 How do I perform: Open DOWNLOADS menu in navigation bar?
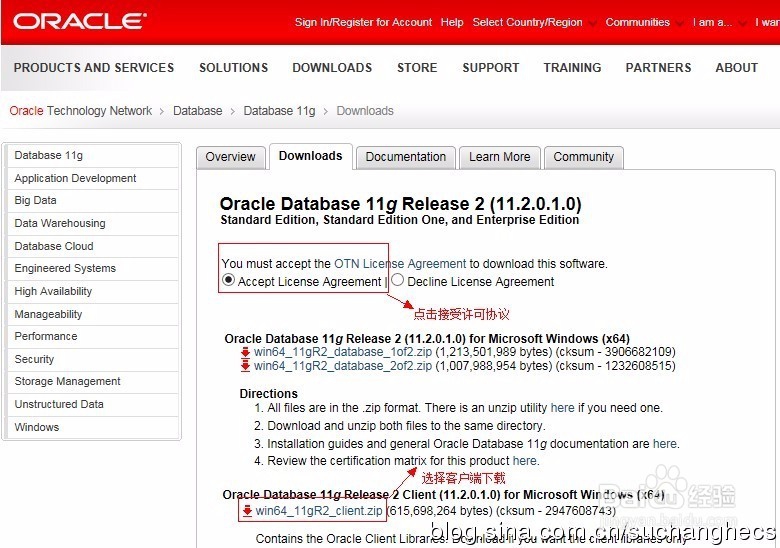pyautogui.click(x=332, y=68)
